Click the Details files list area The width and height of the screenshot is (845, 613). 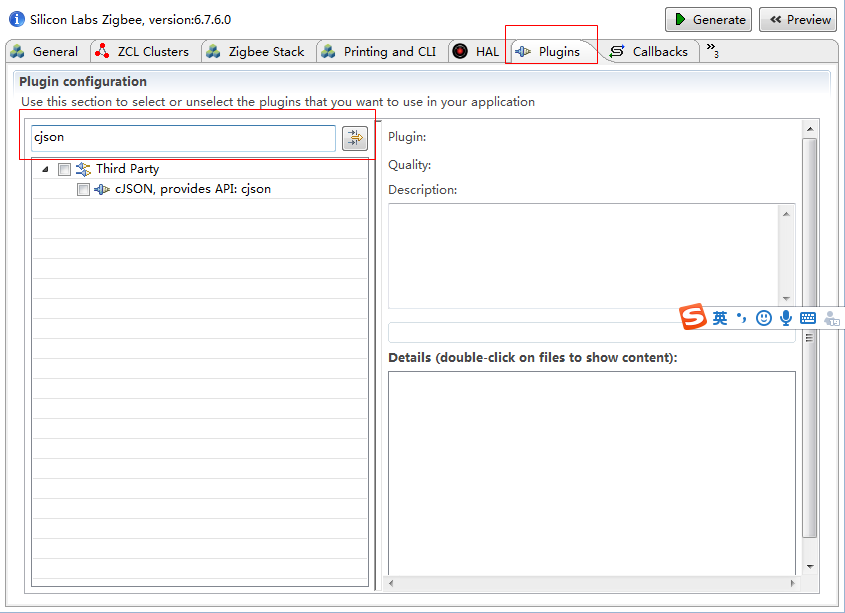[x=592, y=473]
